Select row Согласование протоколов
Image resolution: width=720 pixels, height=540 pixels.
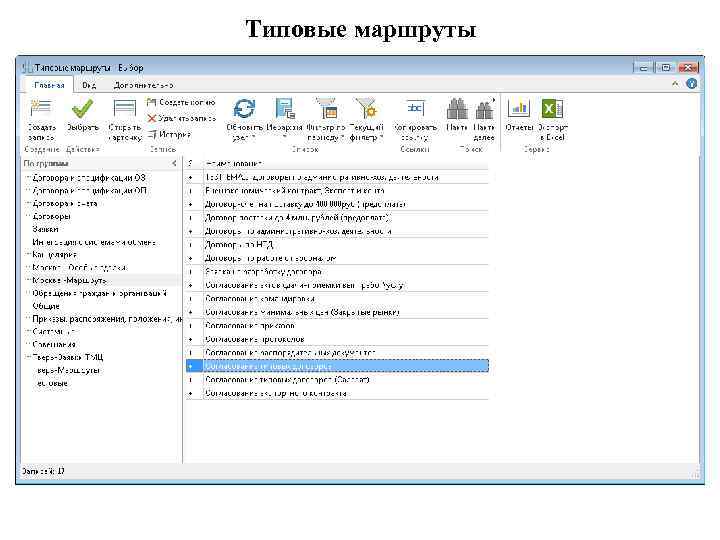coord(338,339)
